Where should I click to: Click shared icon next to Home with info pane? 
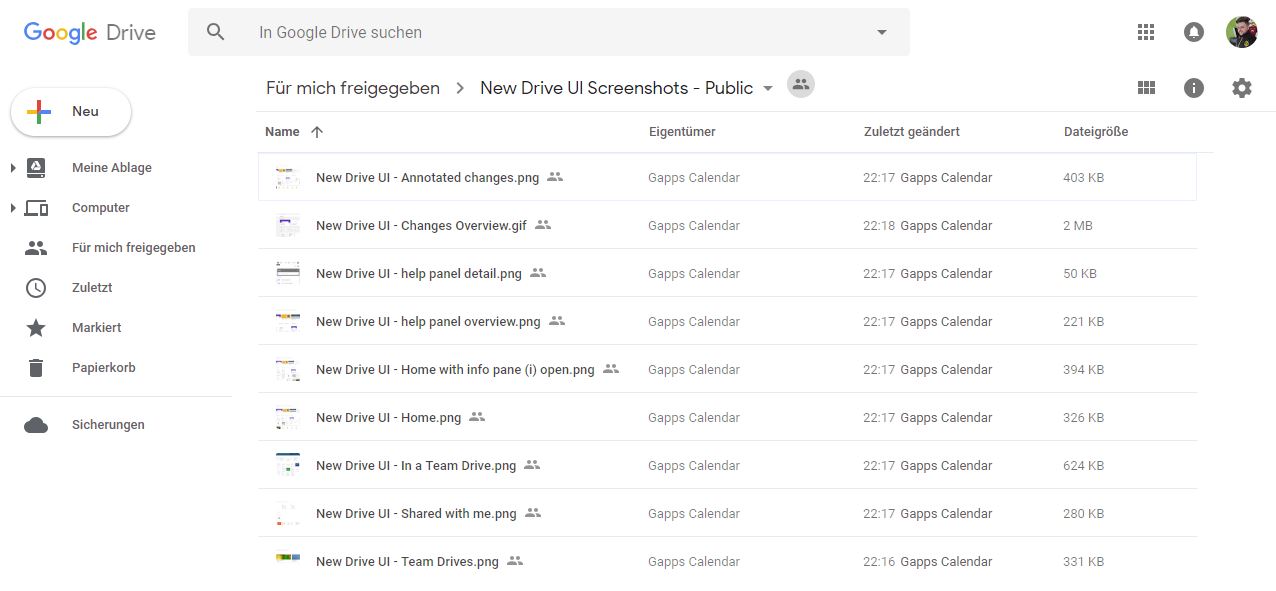pyautogui.click(x=611, y=369)
